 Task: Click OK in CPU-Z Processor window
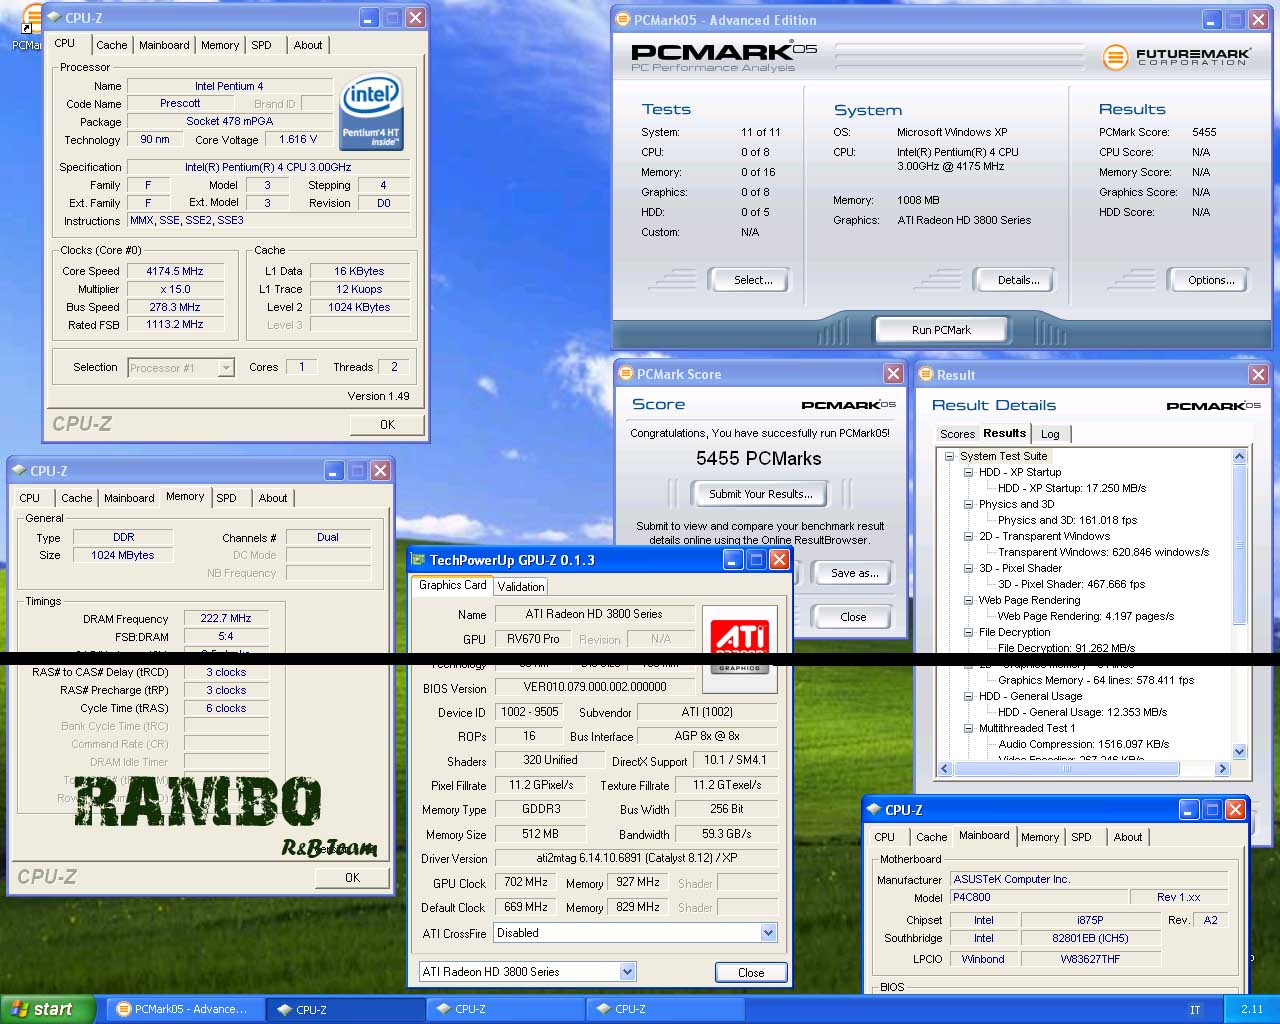[387, 425]
